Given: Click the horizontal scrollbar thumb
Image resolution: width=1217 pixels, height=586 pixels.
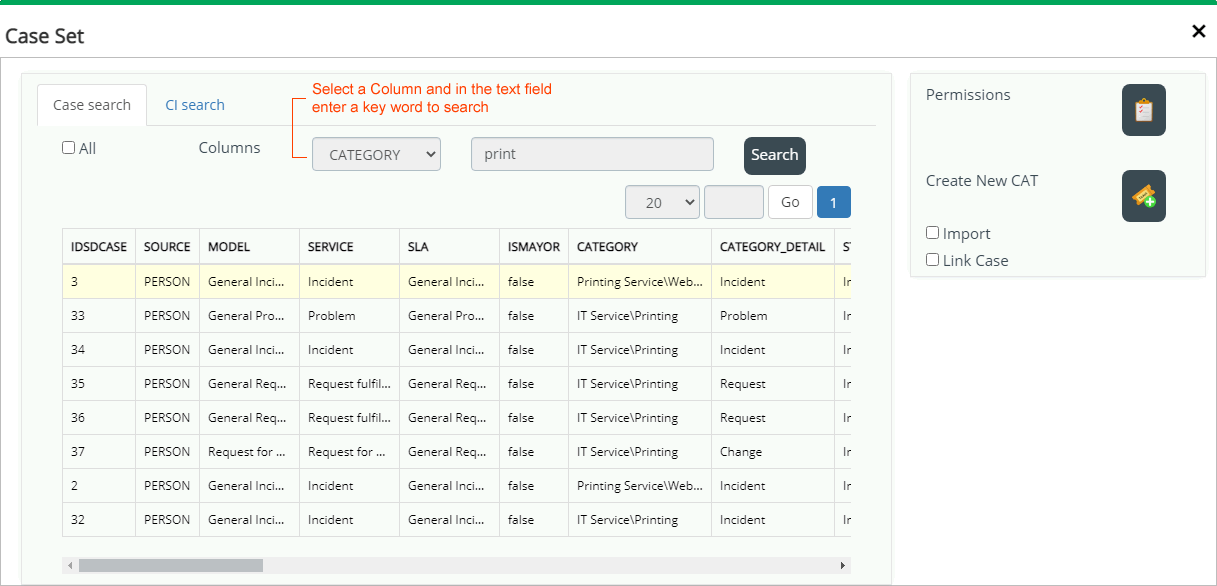Looking at the screenshot, I should pyautogui.click(x=171, y=566).
